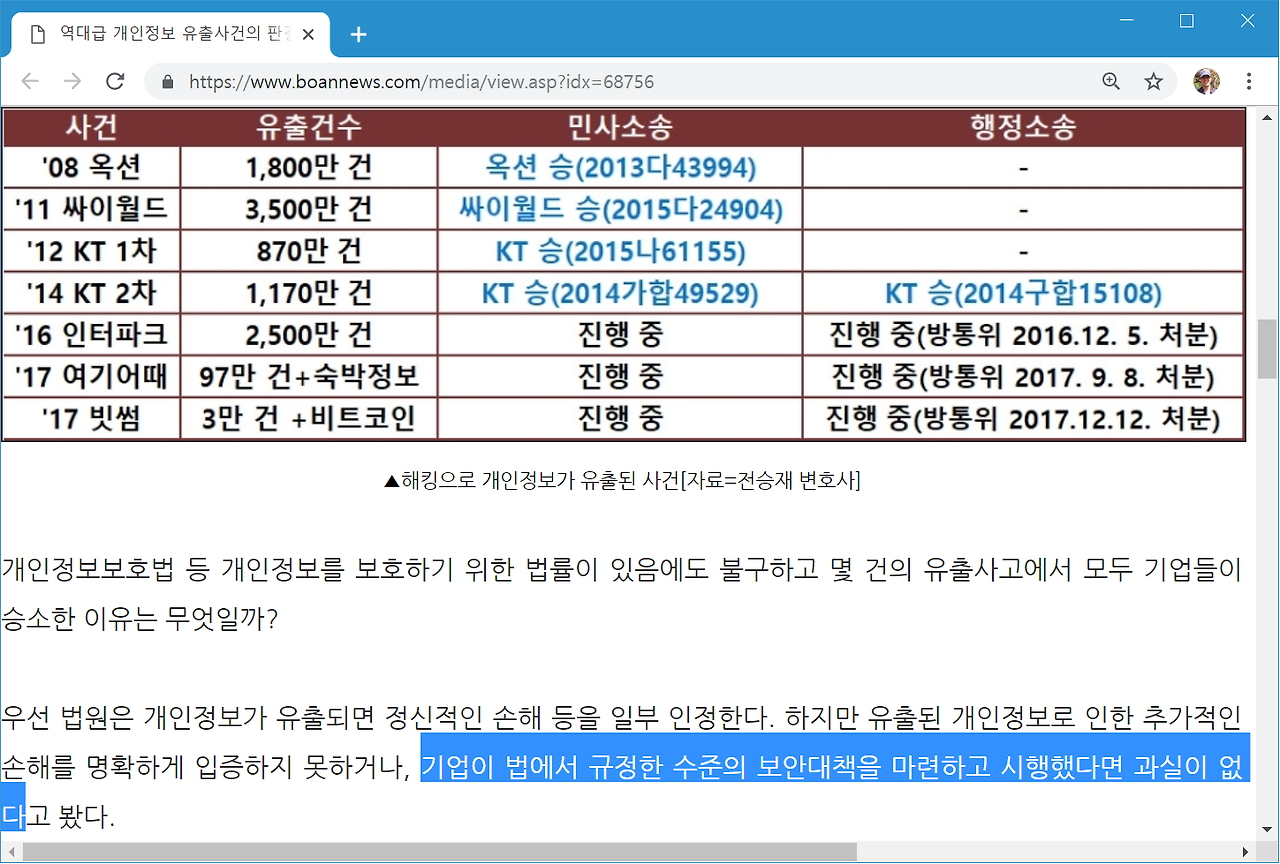Click the 행정소송 column header

click(1023, 128)
